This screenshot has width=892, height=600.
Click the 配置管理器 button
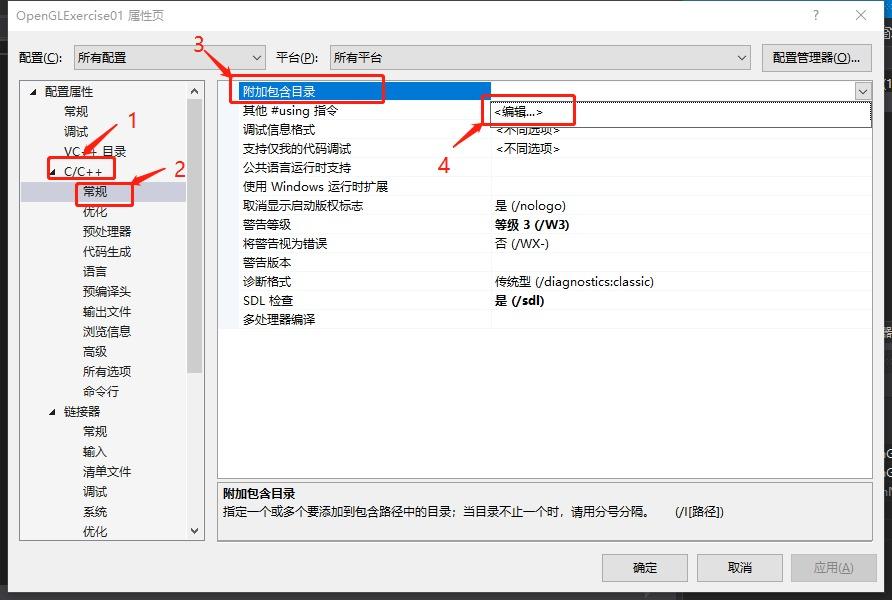818,57
